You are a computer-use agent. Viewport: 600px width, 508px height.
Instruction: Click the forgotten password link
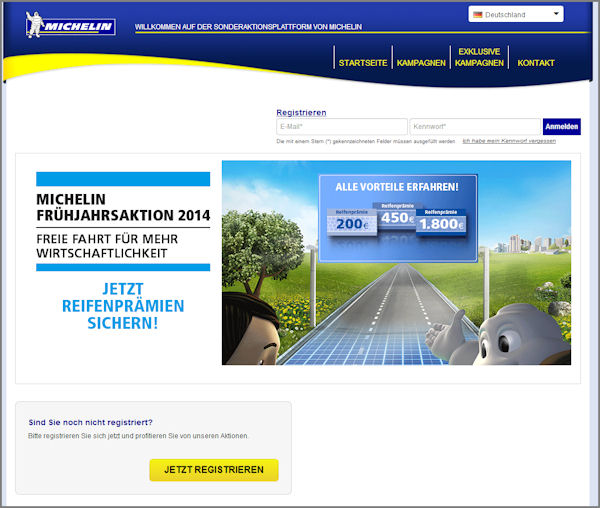(x=509, y=141)
